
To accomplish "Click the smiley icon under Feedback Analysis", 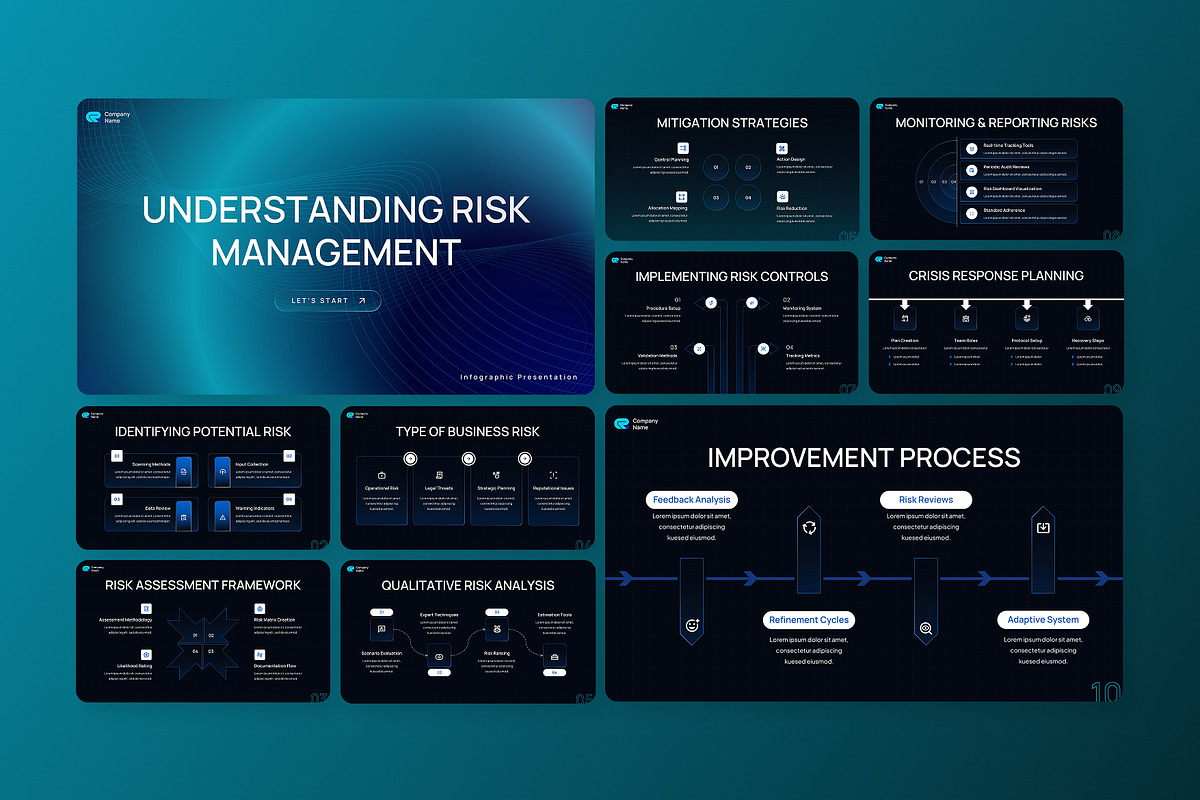I will pos(692,625).
